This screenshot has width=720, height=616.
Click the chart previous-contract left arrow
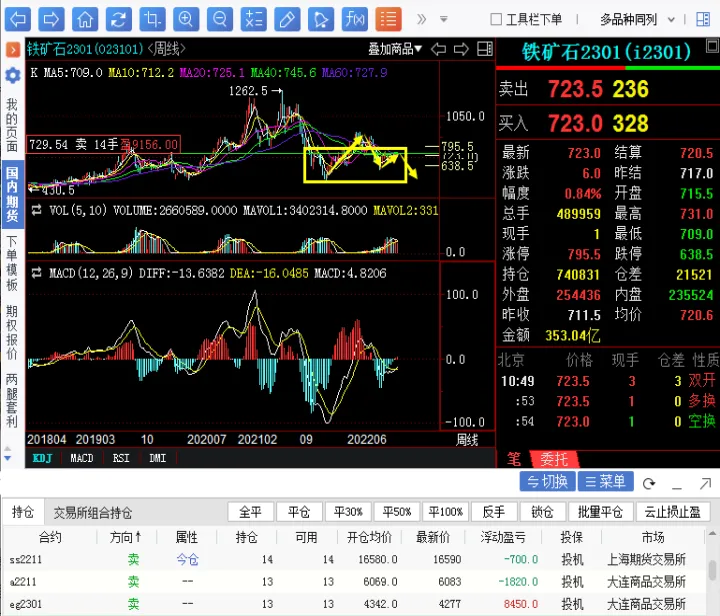coord(439,49)
